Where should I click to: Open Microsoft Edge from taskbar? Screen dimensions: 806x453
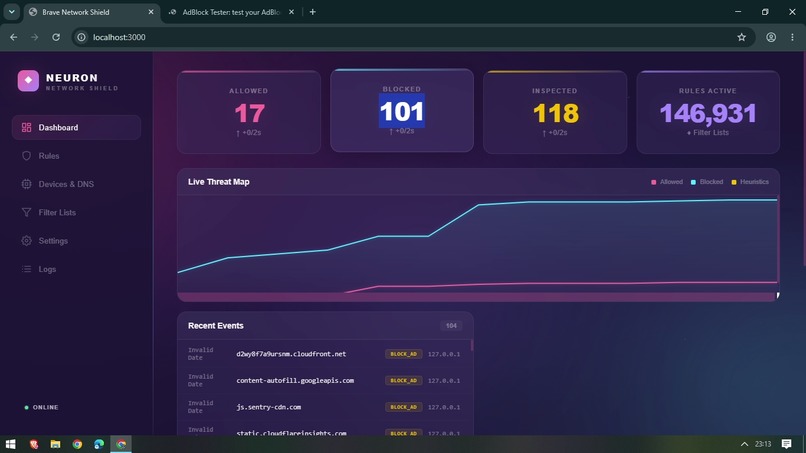pyautogui.click(x=99, y=444)
